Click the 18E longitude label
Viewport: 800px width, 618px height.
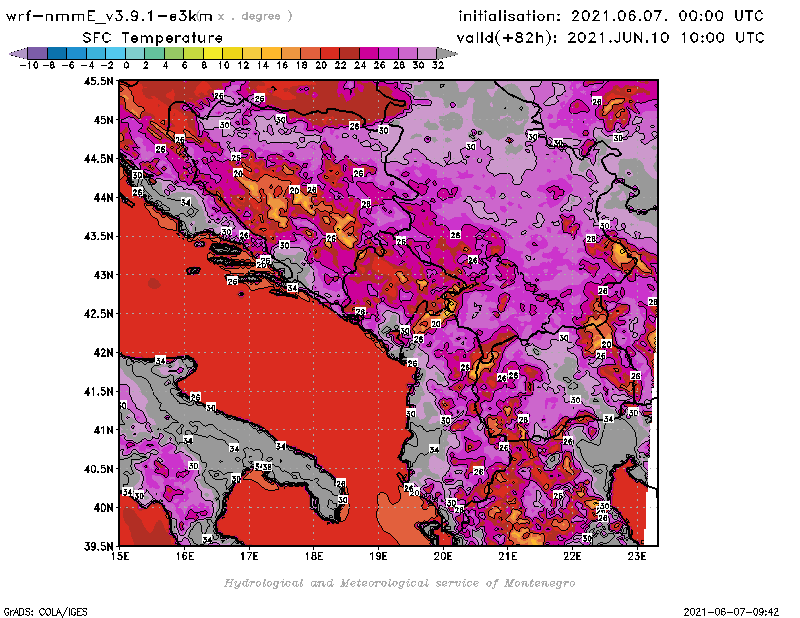click(314, 556)
